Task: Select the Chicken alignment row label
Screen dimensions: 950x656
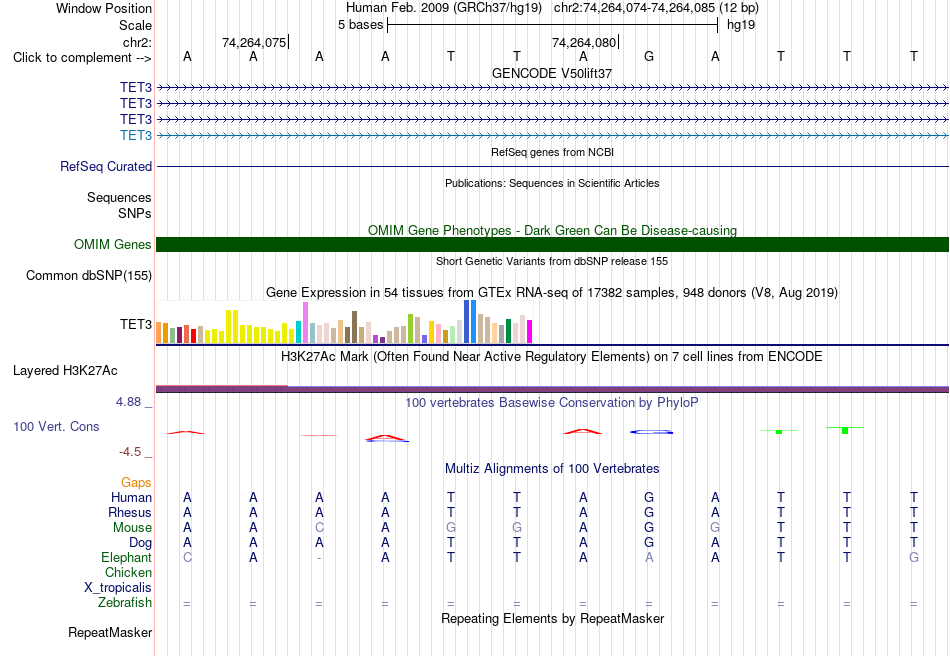Action: pyautogui.click(x=128, y=572)
